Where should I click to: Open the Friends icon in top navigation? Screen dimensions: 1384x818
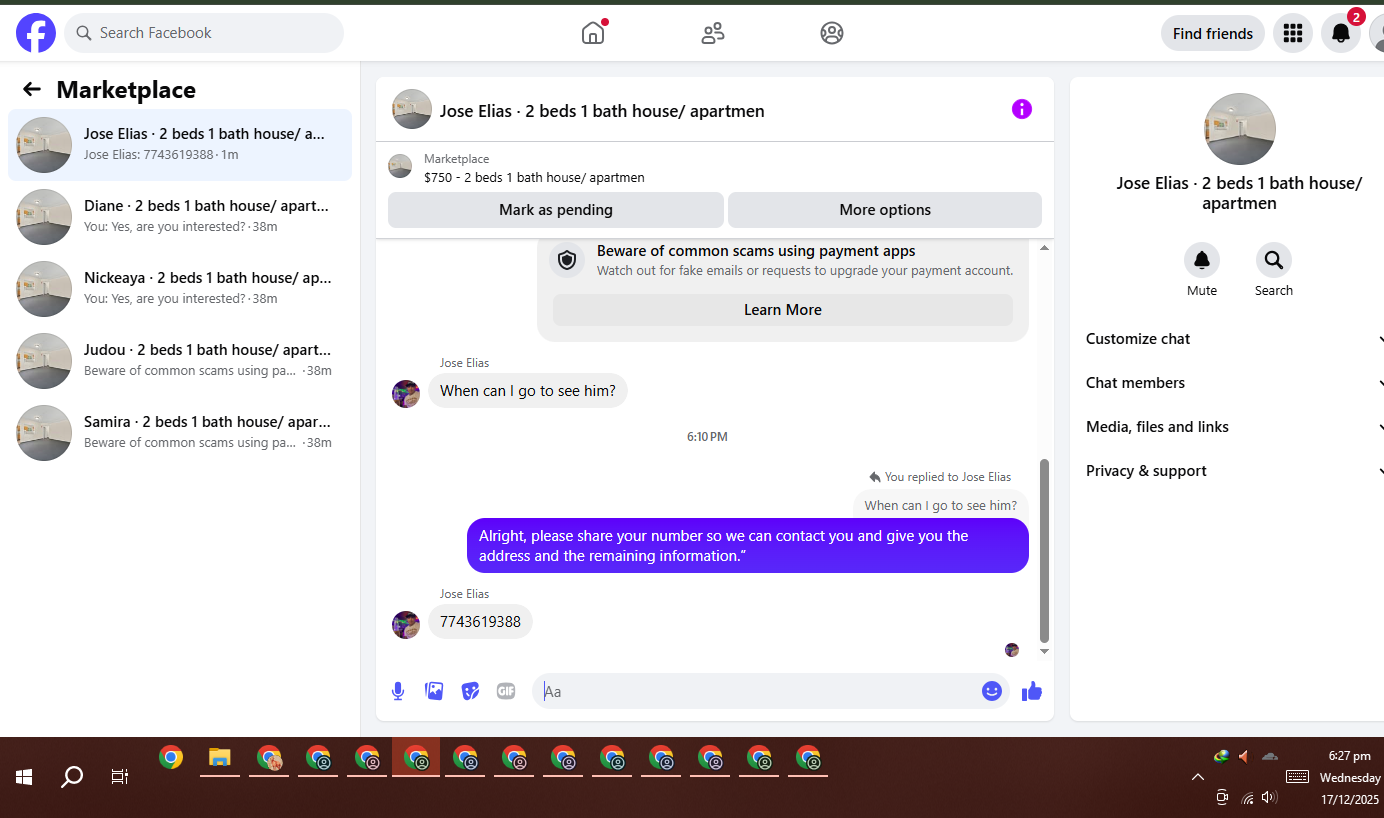[713, 33]
